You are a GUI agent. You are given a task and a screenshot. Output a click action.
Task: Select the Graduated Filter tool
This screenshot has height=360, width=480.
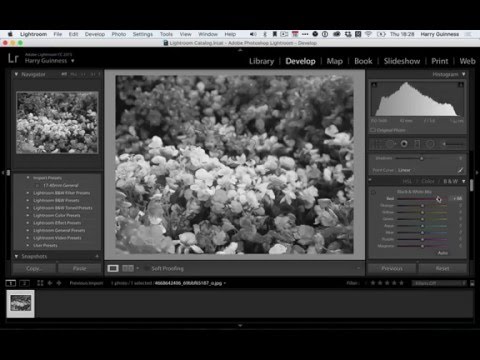[417, 144]
